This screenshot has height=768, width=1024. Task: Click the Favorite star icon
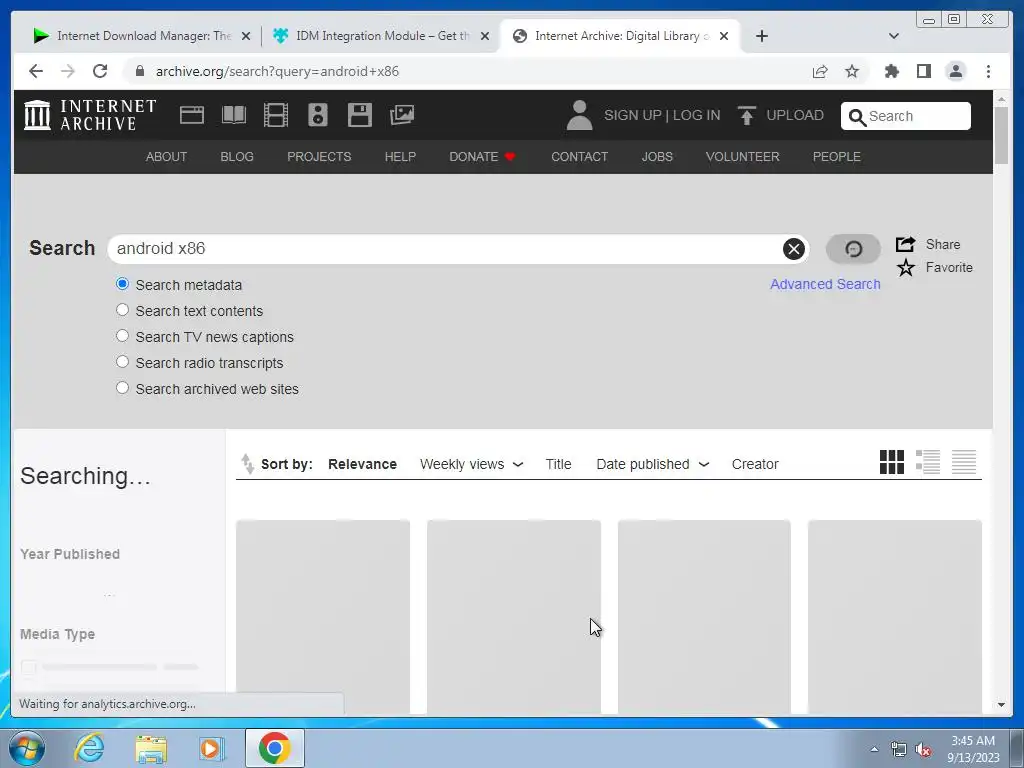click(906, 268)
